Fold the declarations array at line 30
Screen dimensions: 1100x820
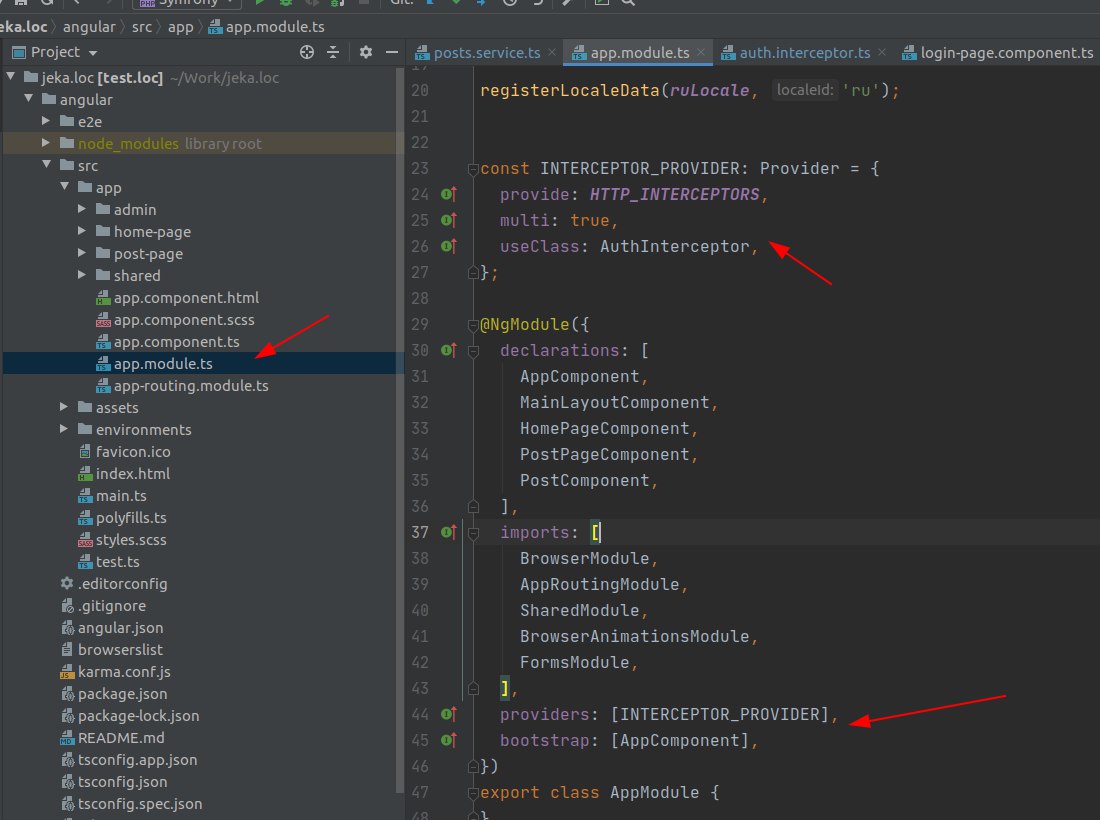click(473, 350)
